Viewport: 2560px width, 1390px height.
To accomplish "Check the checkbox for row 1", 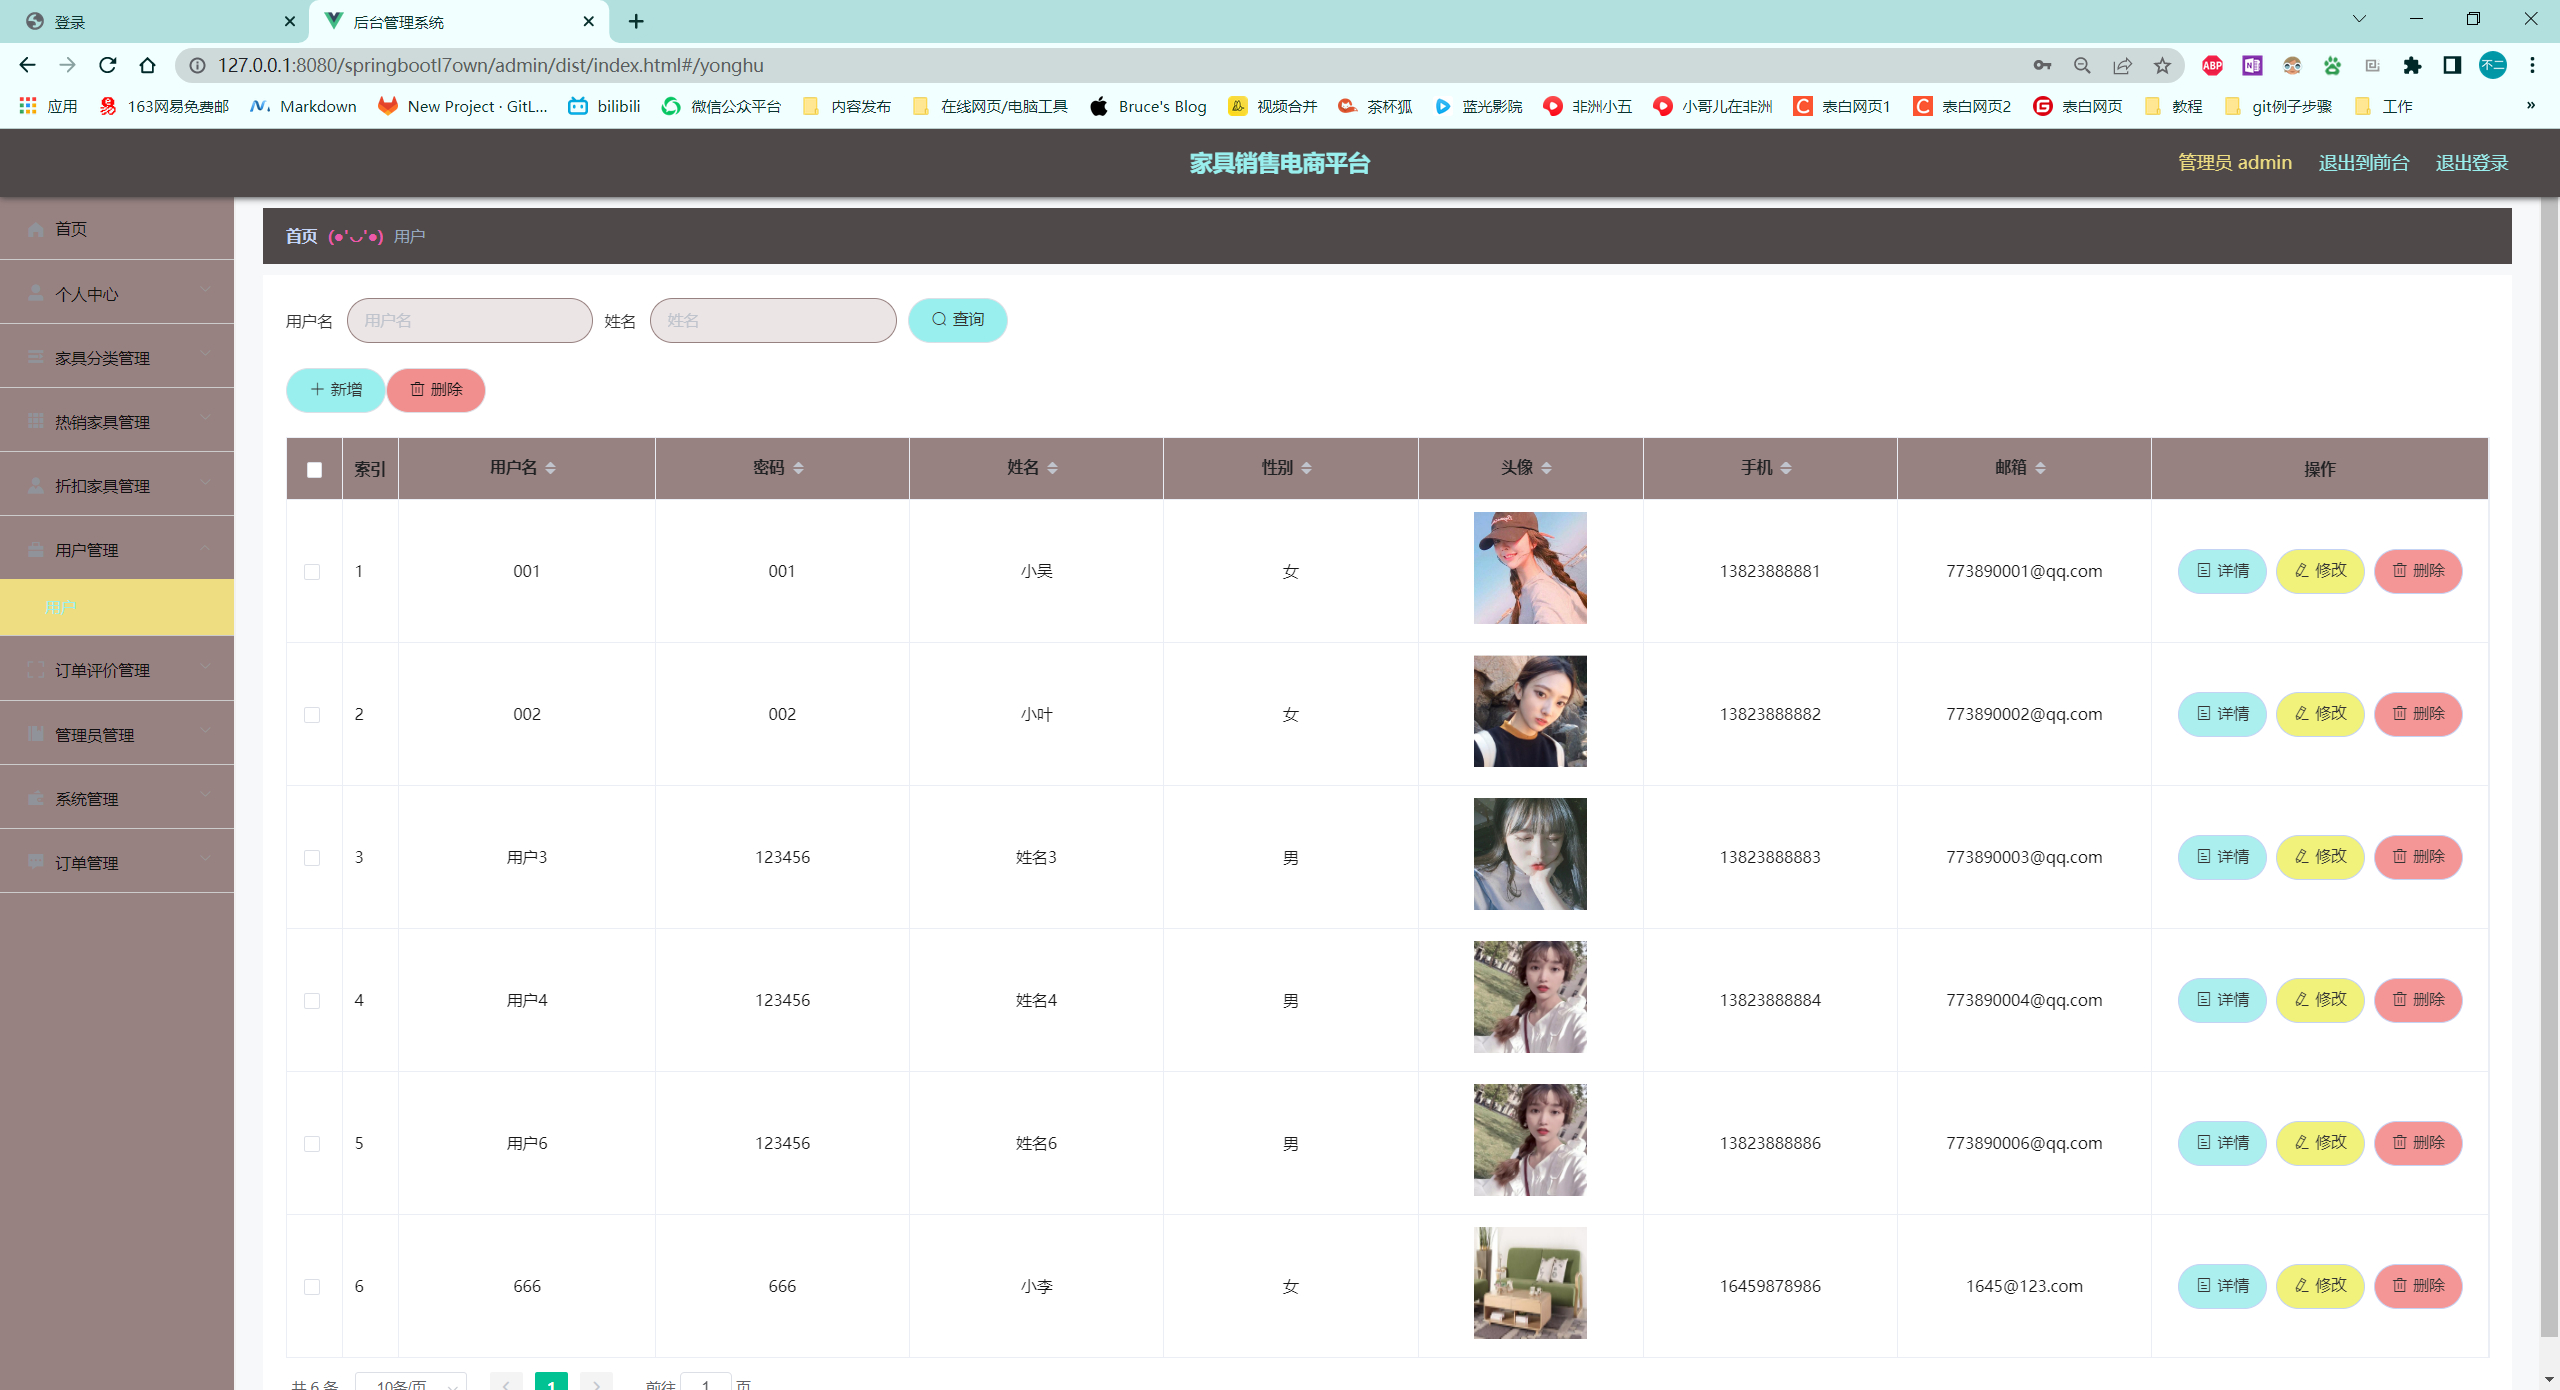I will click(312, 572).
